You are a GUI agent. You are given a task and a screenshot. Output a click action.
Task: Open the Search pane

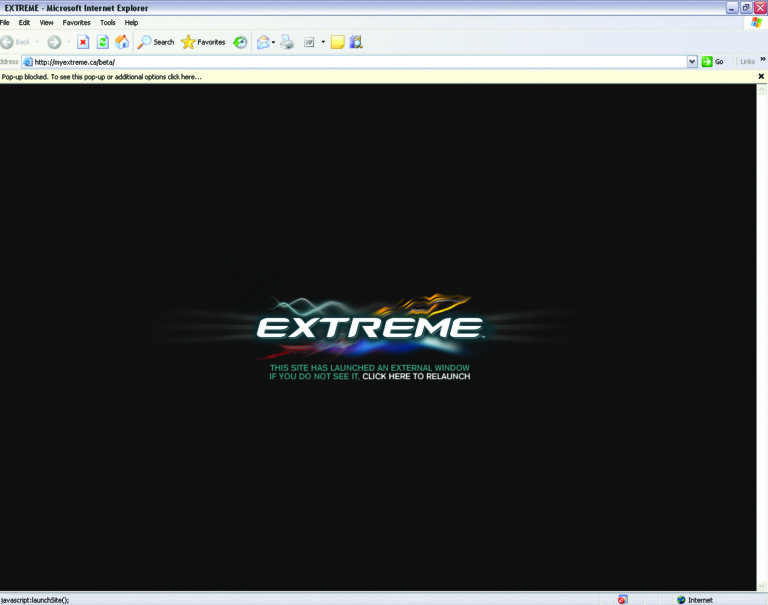156,42
